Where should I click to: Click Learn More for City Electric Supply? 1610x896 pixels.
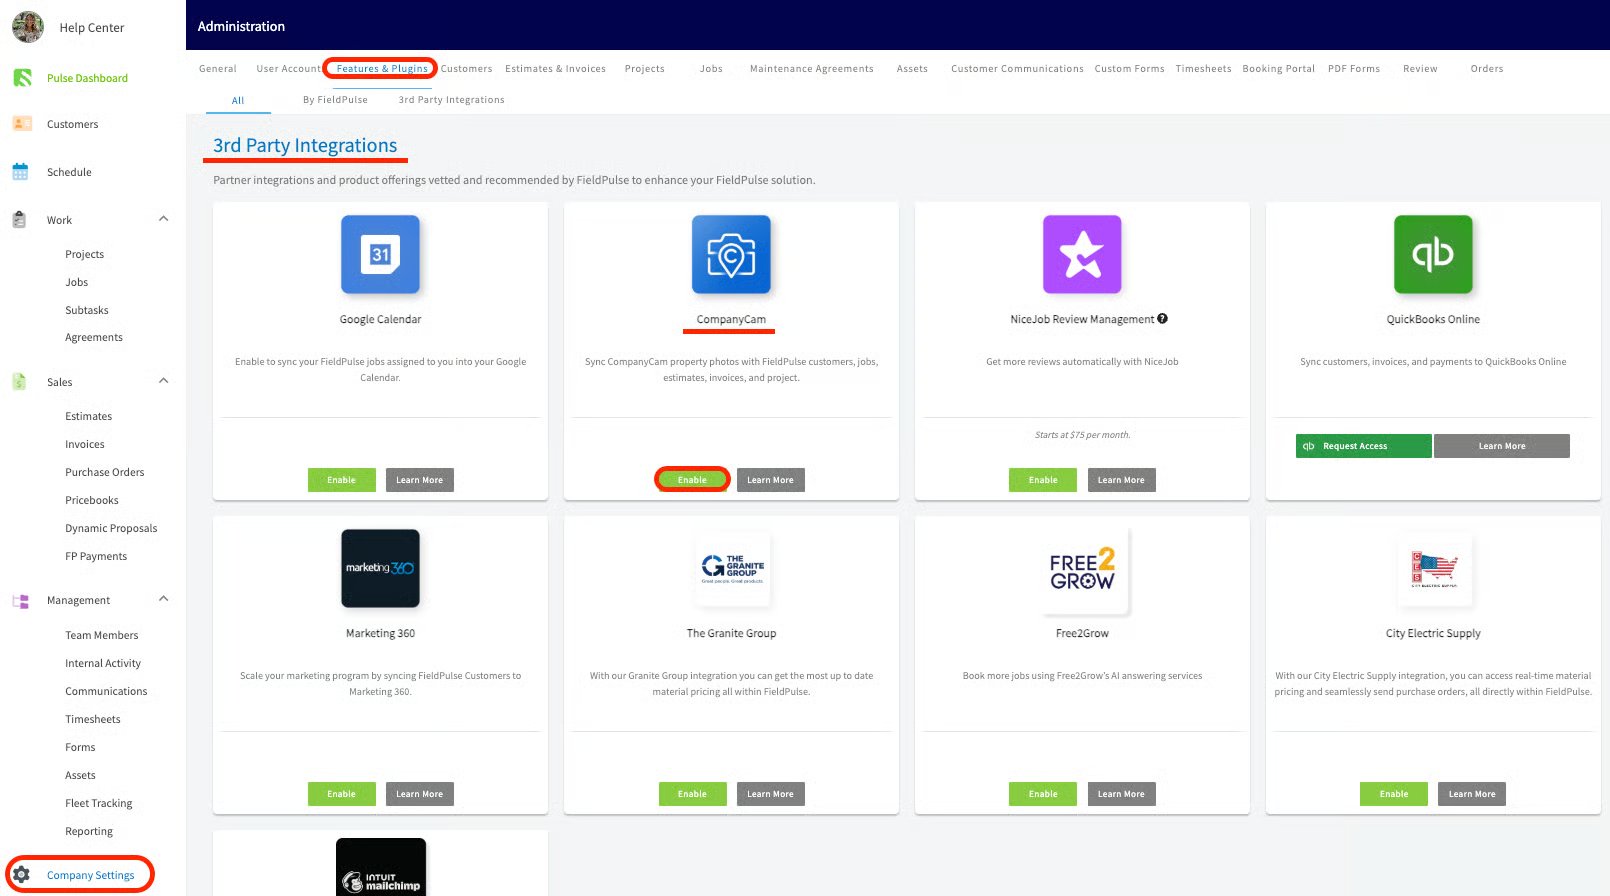click(x=1472, y=794)
